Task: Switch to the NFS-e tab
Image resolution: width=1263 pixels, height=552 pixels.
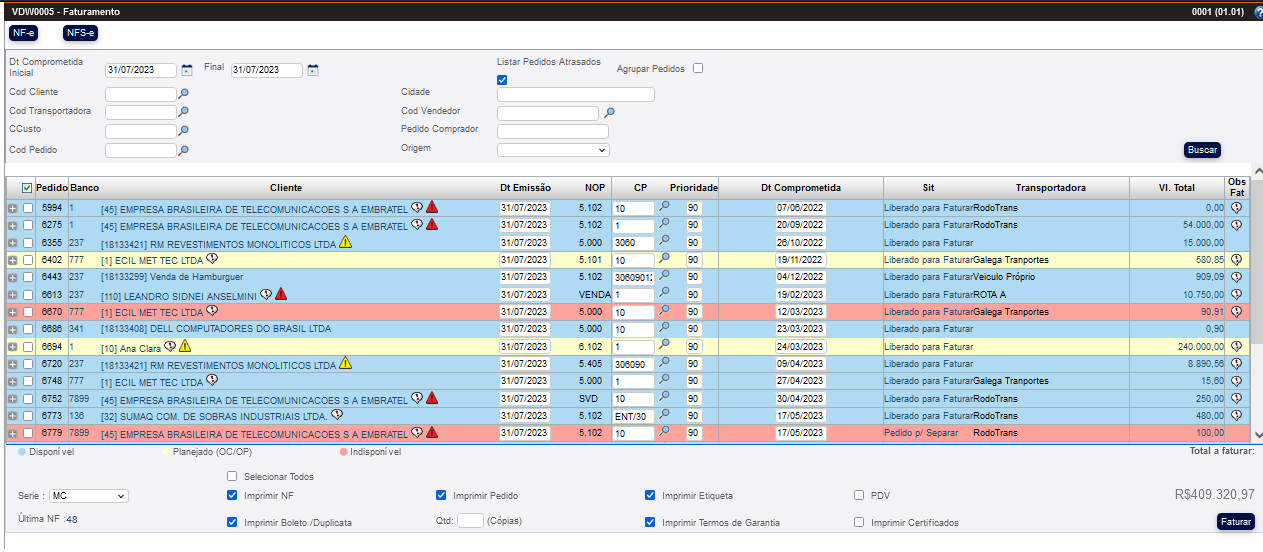Action: click(x=80, y=33)
